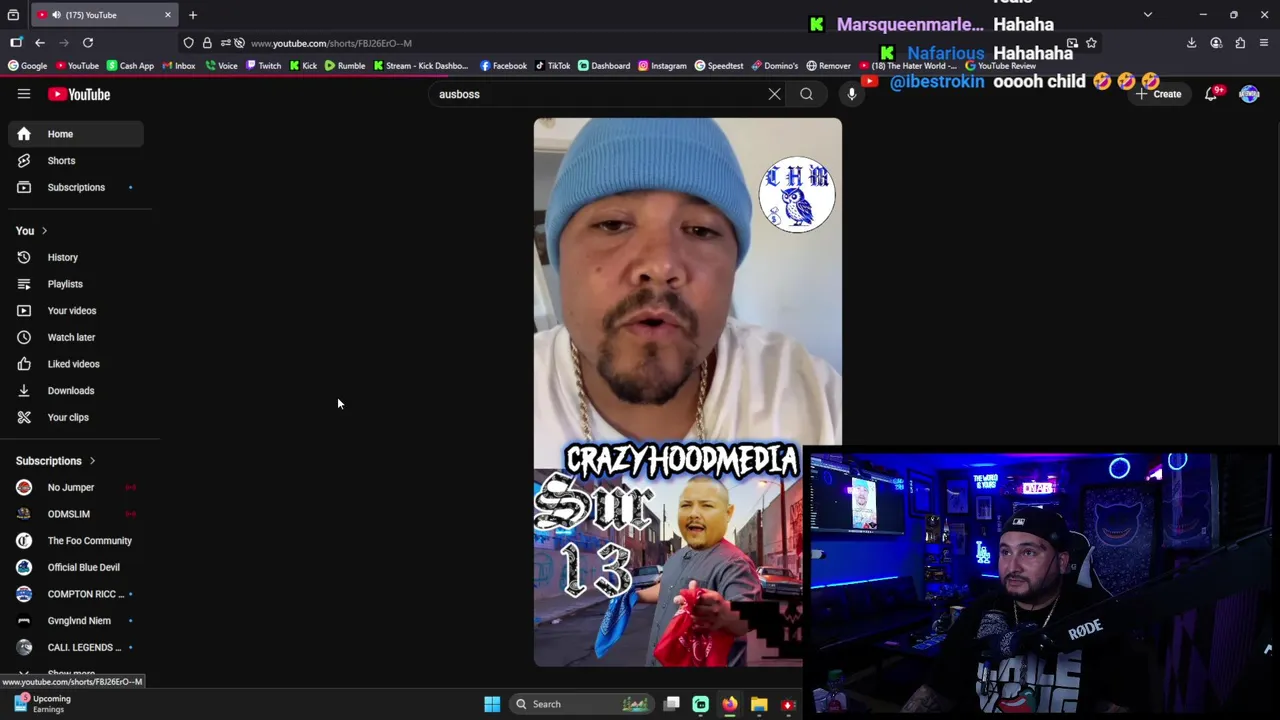Viewport: 1280px width, 720px height.
Task: Click the Create button
Action: [x=1159, y=94]
